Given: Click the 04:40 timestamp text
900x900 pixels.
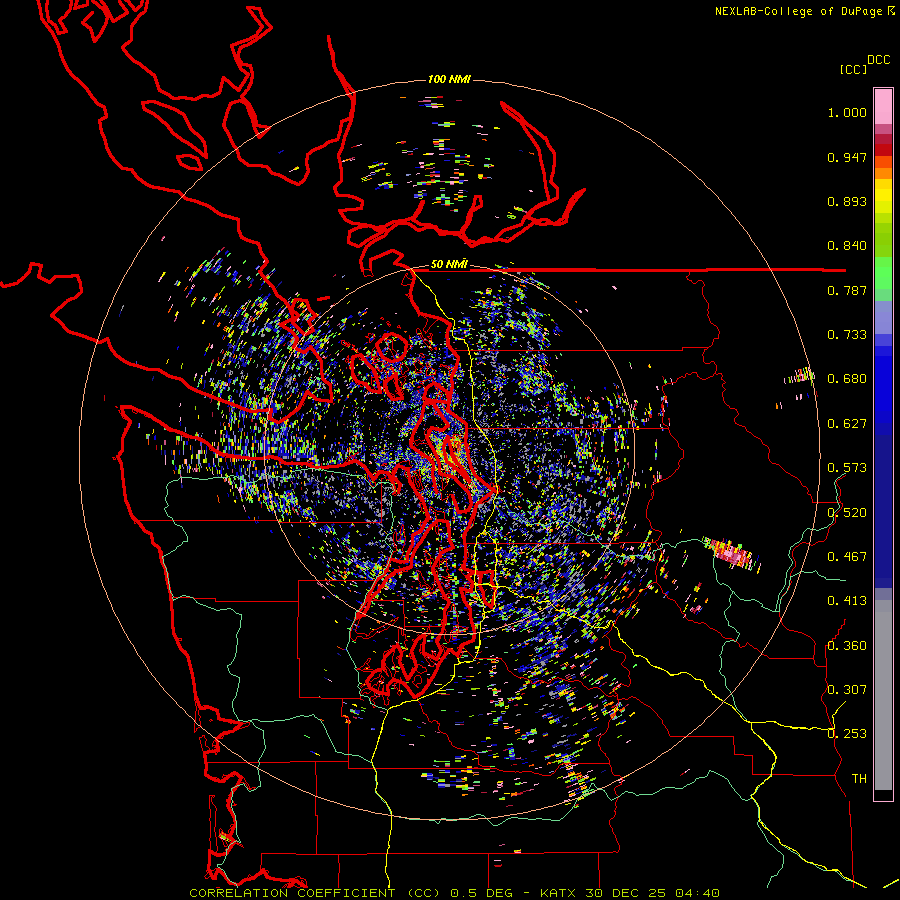Looking at the screenshot, I should [697, 893].
